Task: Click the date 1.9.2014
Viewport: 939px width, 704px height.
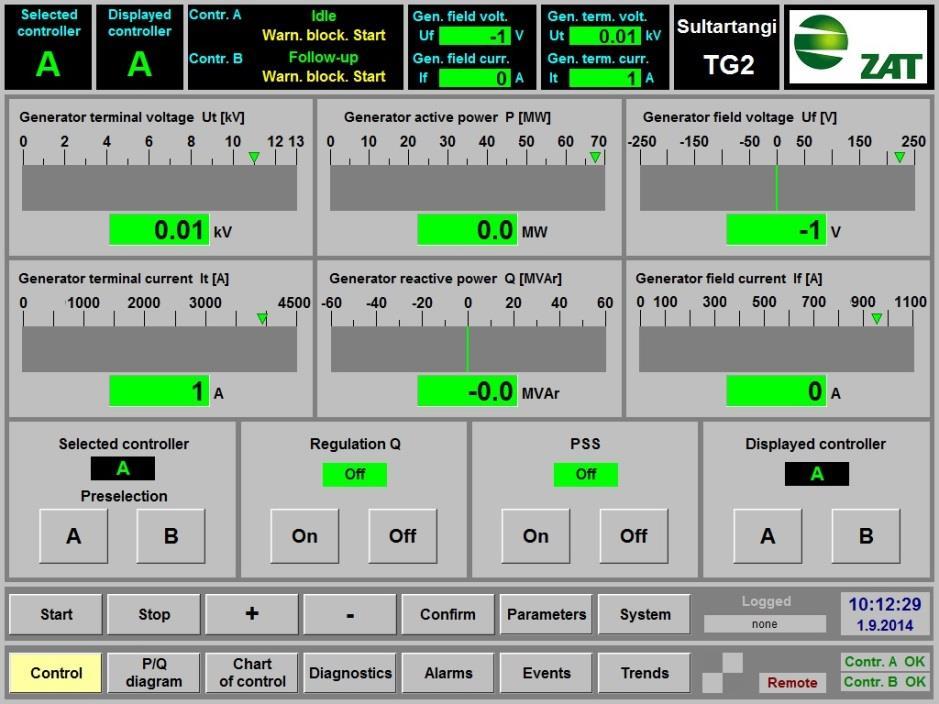Action: click(885, 626)
